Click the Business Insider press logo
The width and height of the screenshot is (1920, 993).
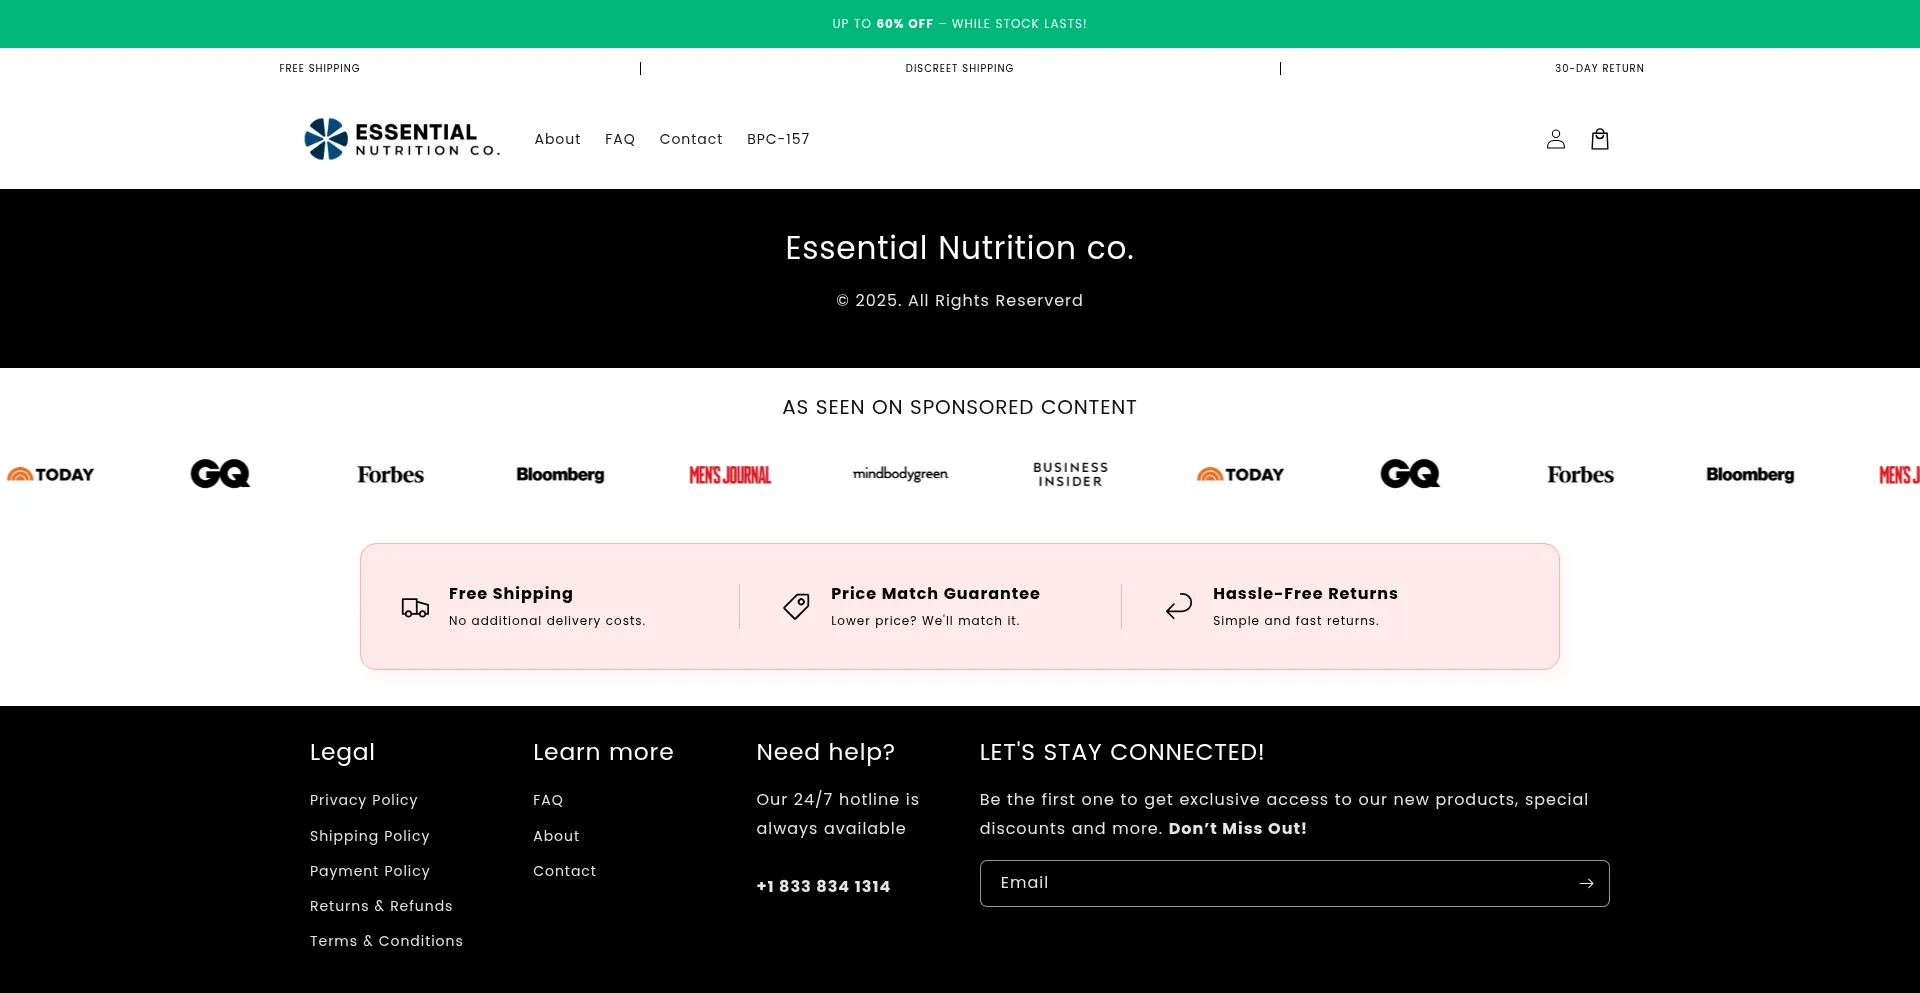click(x=1070, y=473)
